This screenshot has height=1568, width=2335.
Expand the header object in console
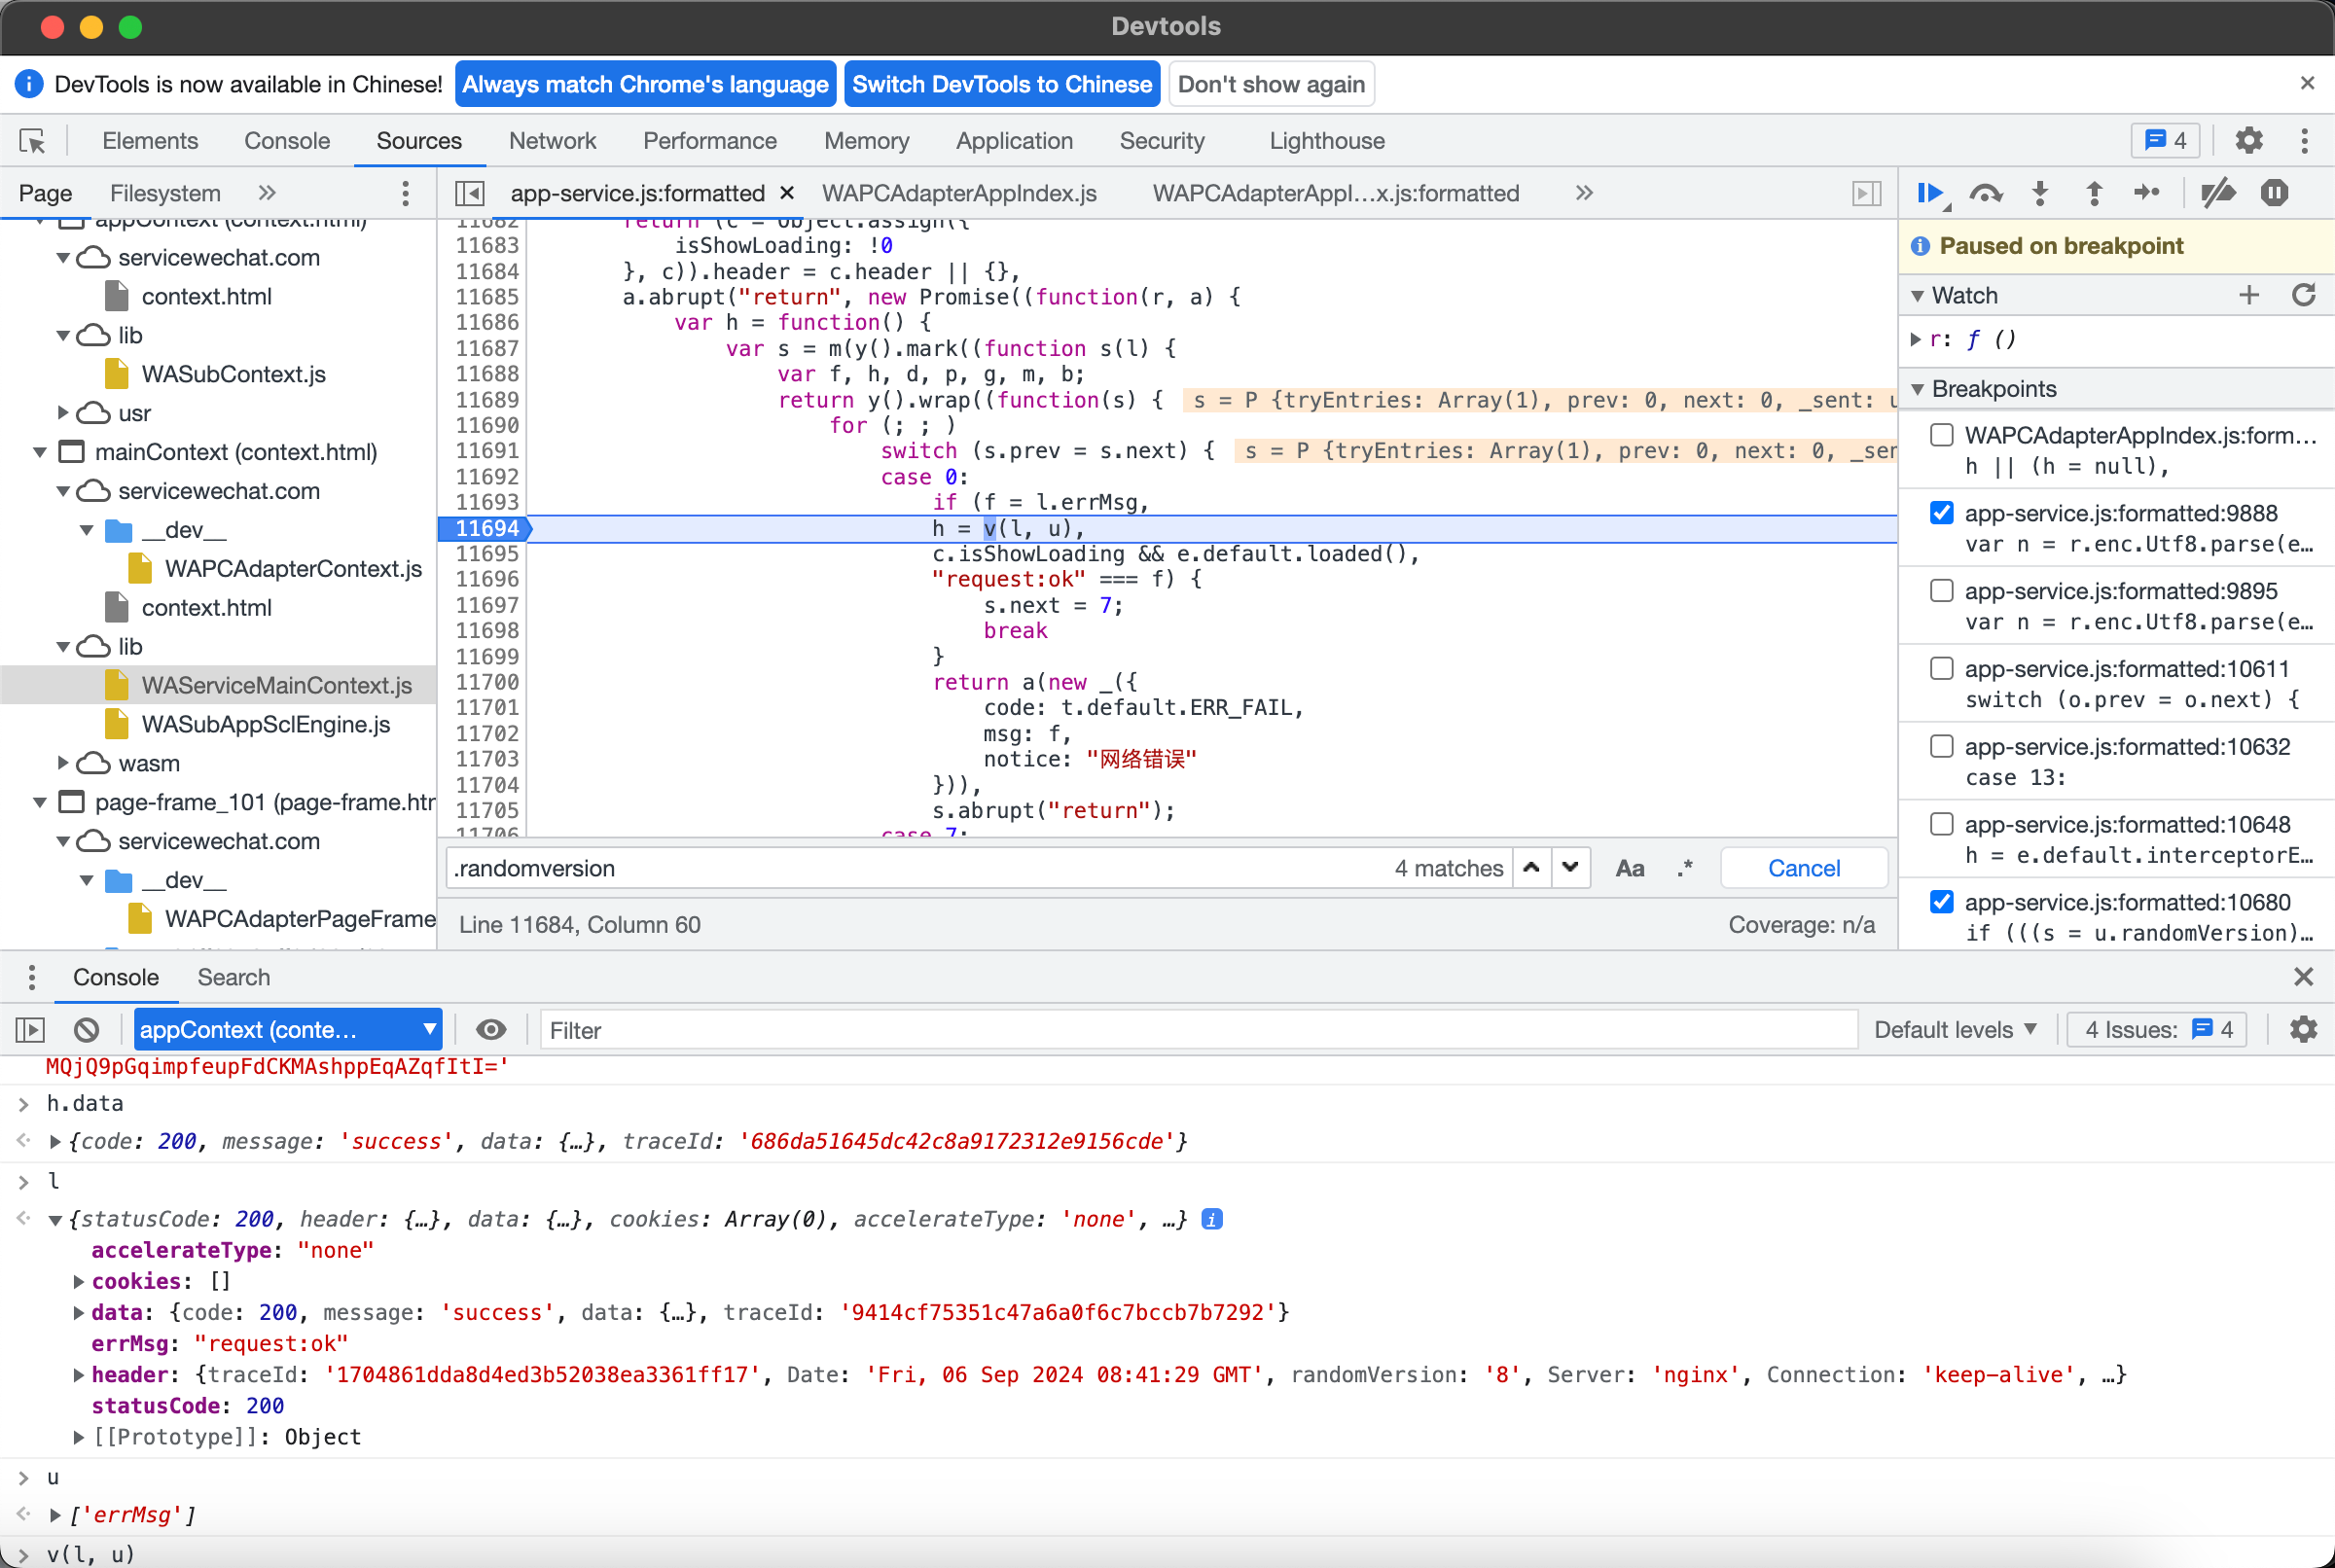click(x=79, y=1375)
